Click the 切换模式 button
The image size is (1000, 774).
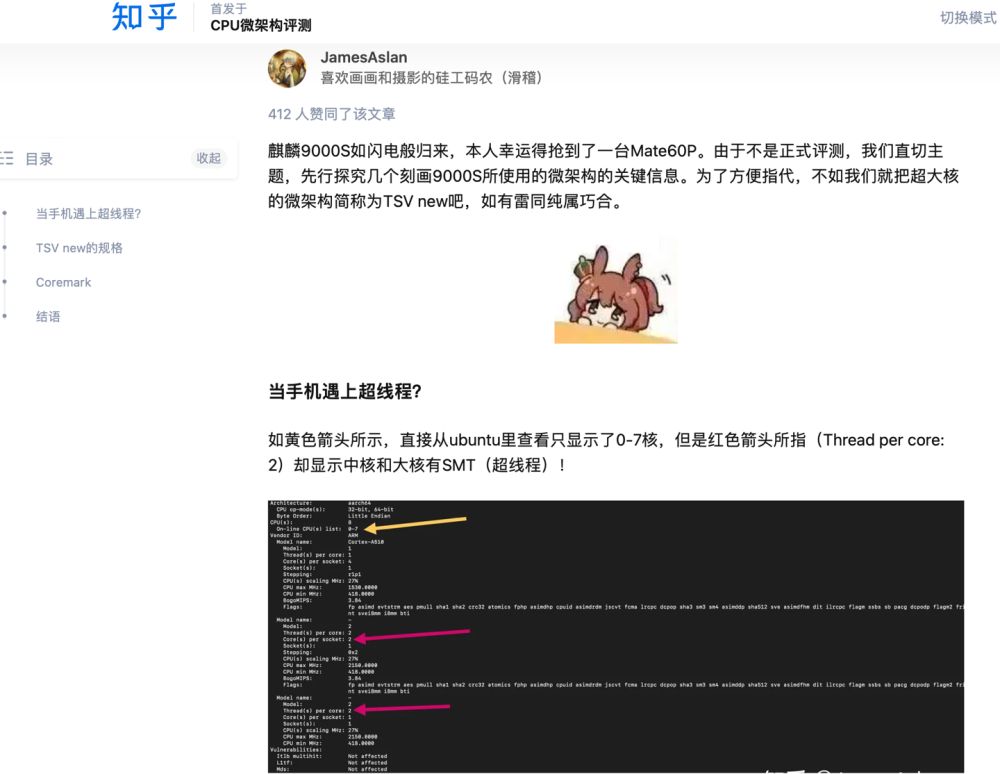pyautogui.click(x=967, y=18)
